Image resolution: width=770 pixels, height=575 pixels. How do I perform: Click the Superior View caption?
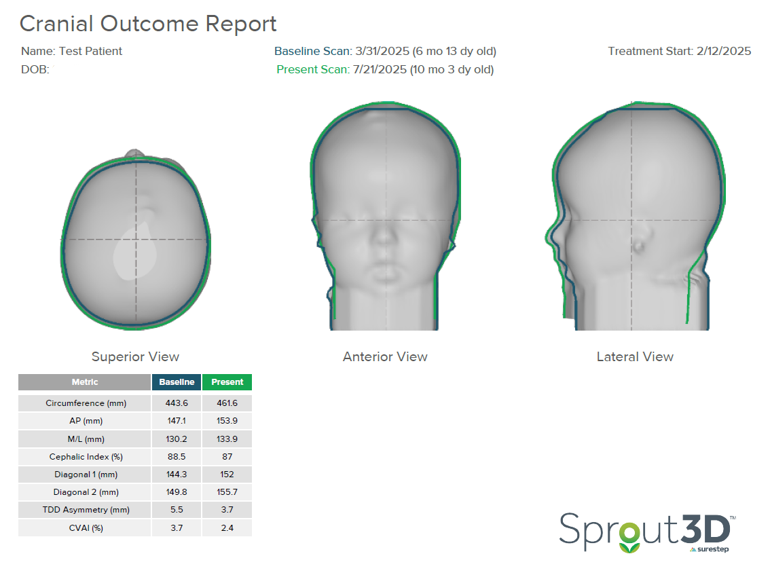[x=135, y=356]
